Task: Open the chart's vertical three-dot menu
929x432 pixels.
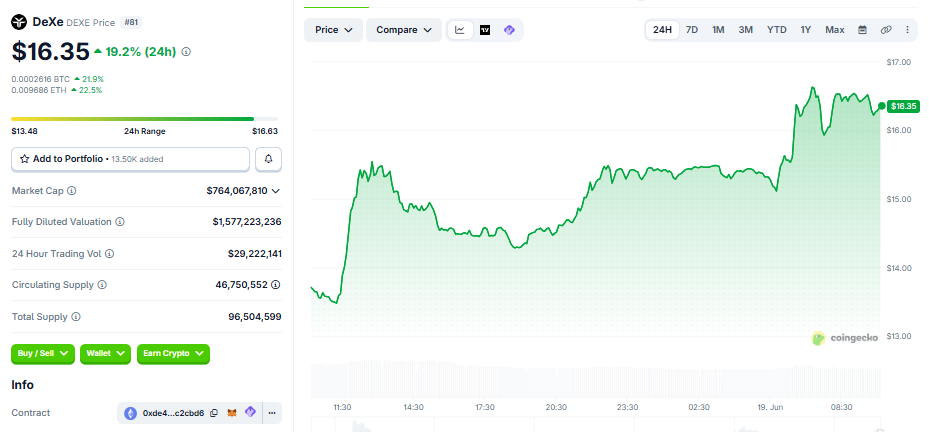Action: point(907,30)
